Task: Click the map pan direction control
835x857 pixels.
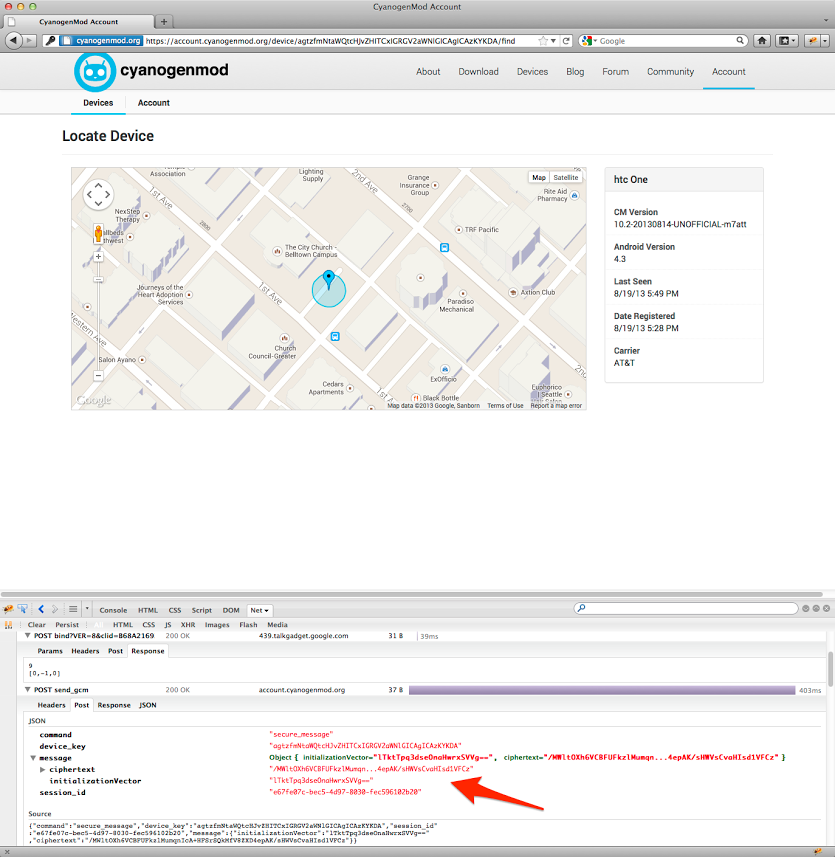Action: point(98,195)
